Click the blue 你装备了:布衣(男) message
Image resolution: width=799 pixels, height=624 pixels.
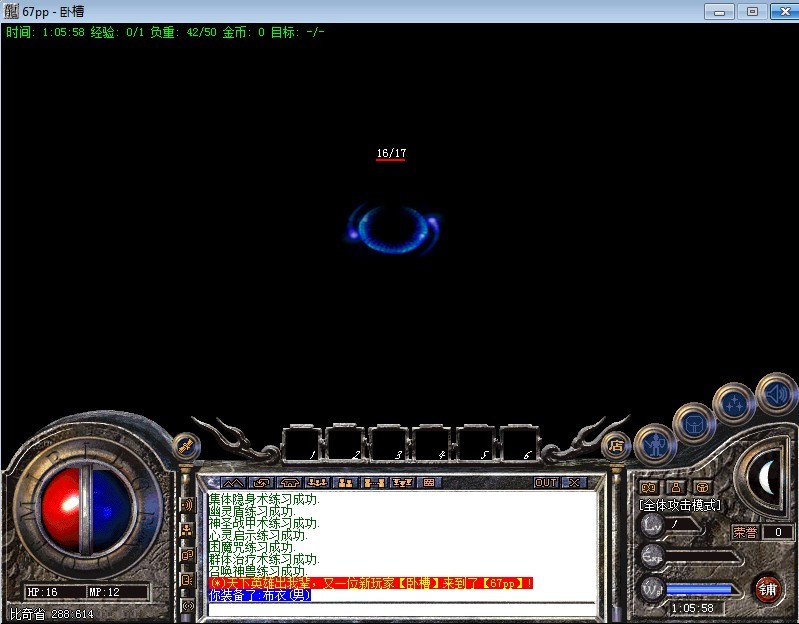click(x=259, y=595)
